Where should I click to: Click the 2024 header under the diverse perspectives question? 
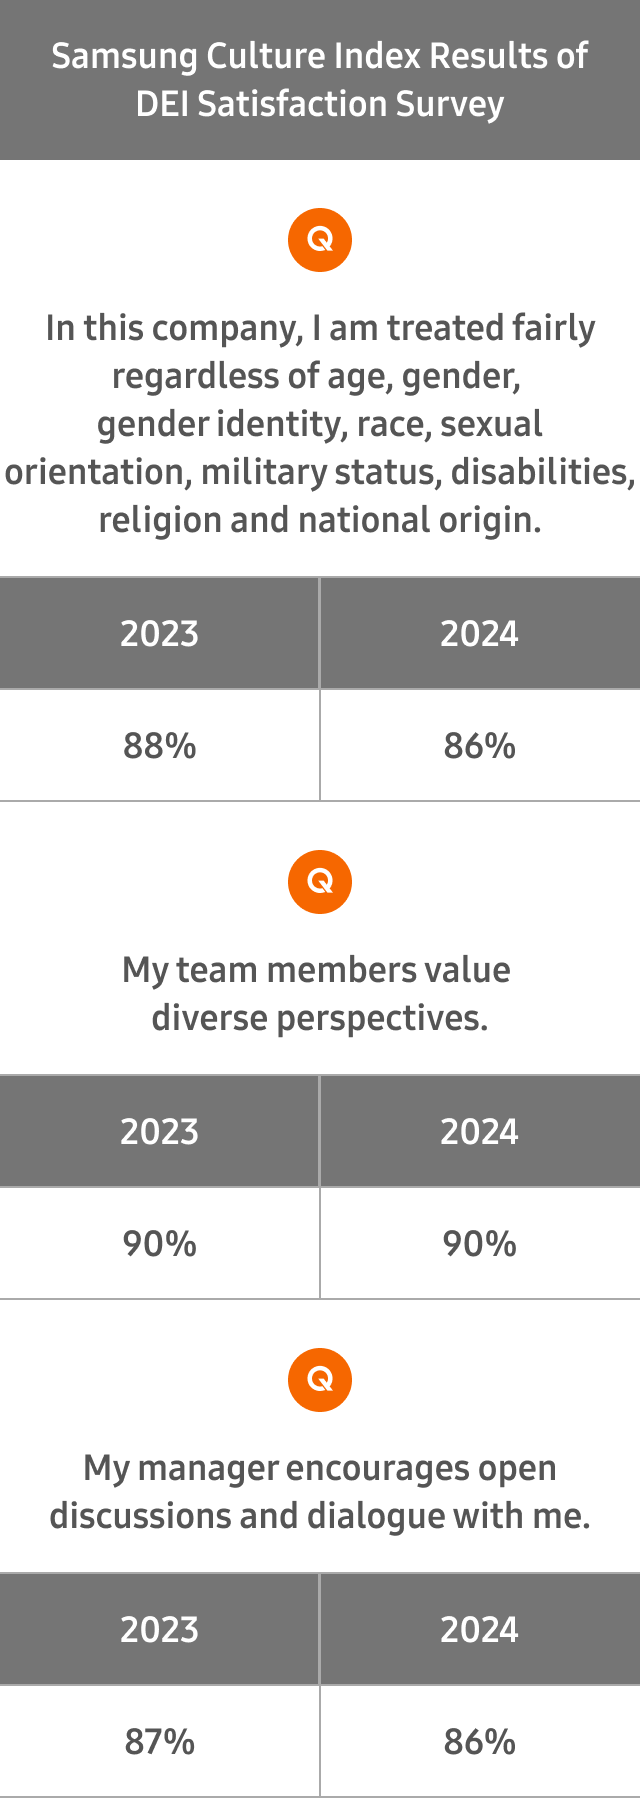[480, 1132]
